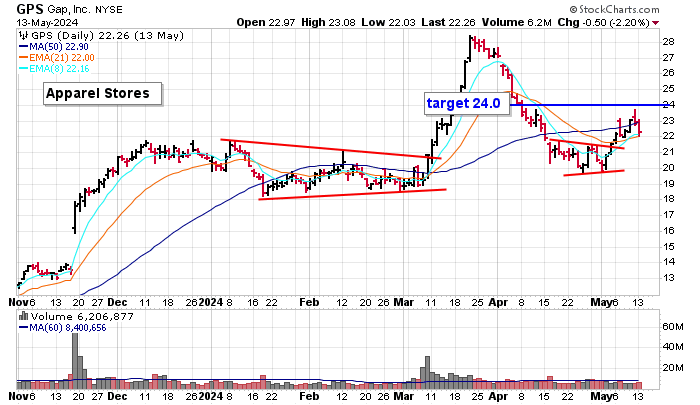The height and width of the screenshot is (405, 700).
Task: Click the 'target 24.0' annotation label
Action: [467, 104]
